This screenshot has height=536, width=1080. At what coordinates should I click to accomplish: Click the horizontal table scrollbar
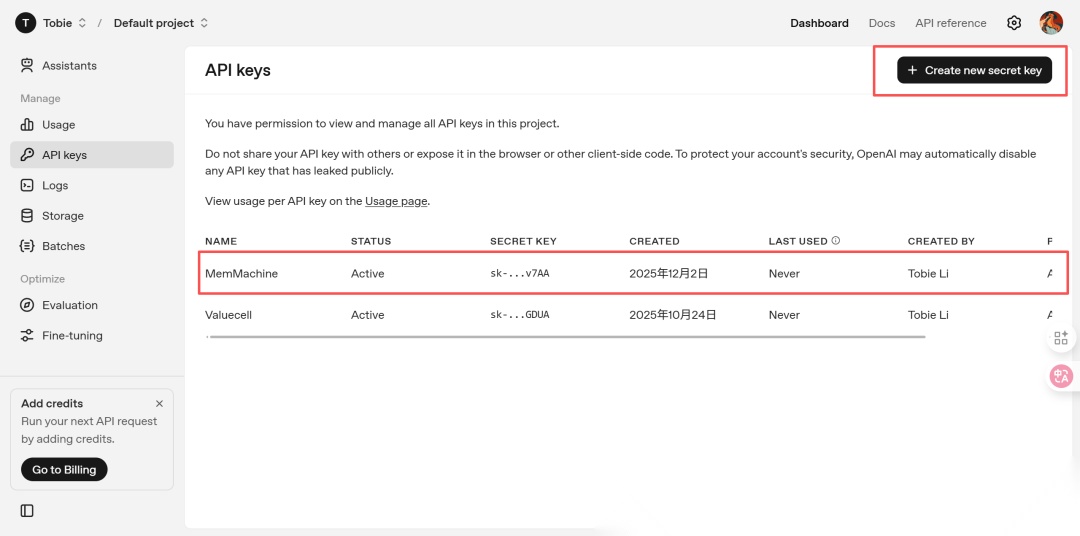point(566,337)
